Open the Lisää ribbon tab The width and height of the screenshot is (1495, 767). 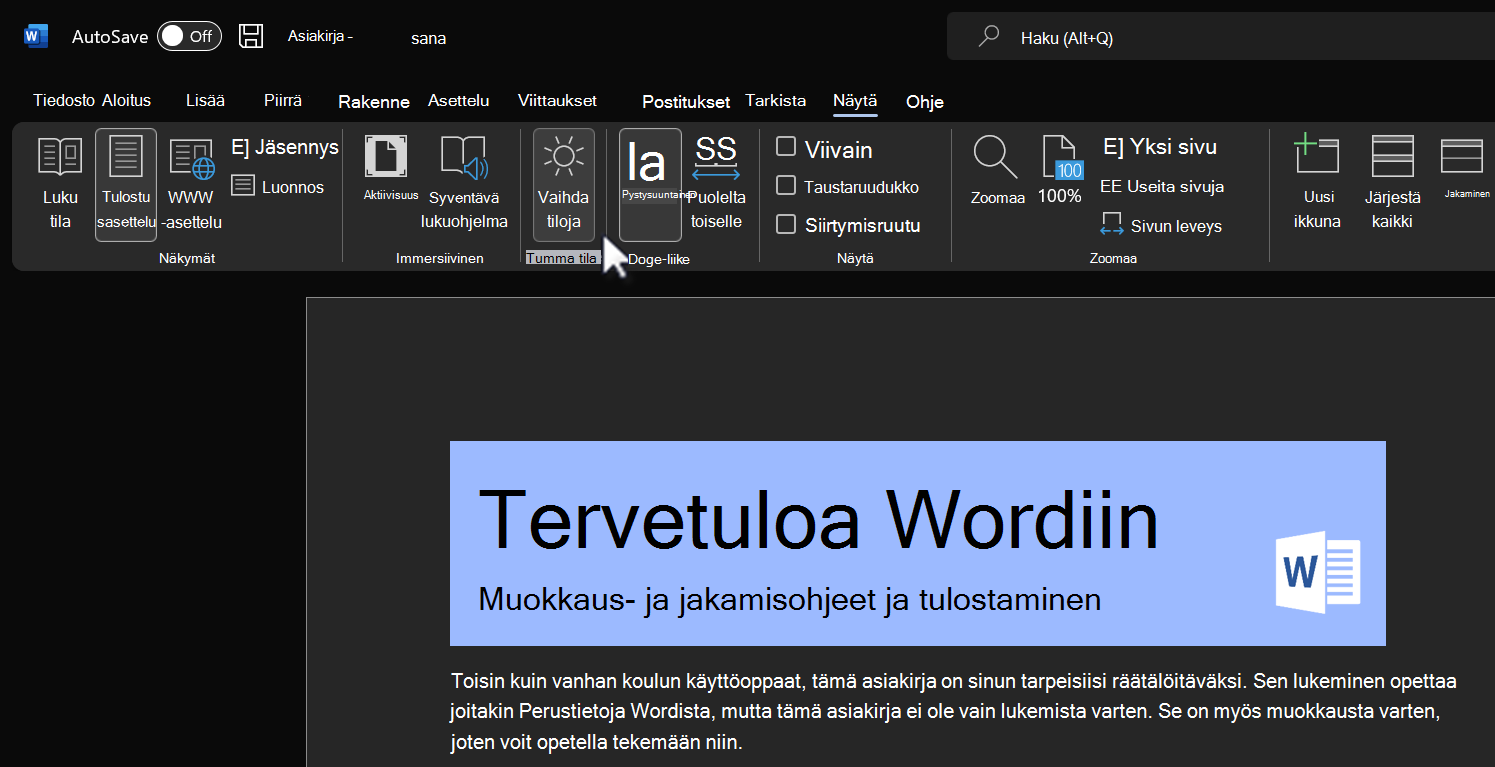(x=205, y=100)
